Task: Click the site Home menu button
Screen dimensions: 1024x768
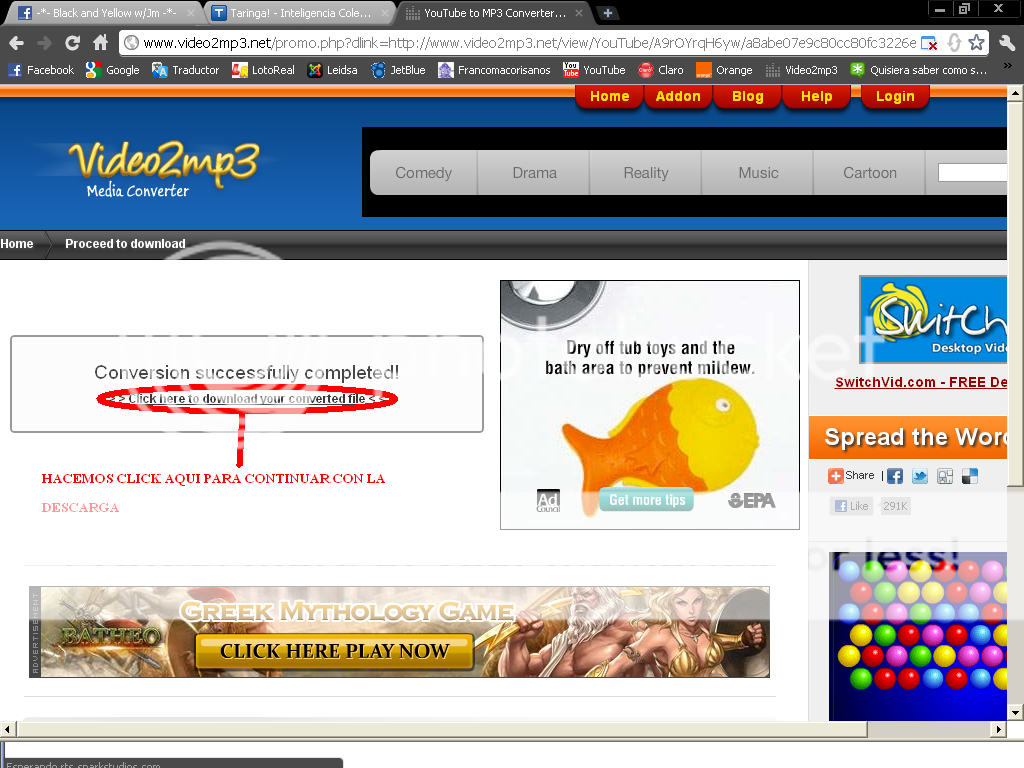Action: pos(609,97)
